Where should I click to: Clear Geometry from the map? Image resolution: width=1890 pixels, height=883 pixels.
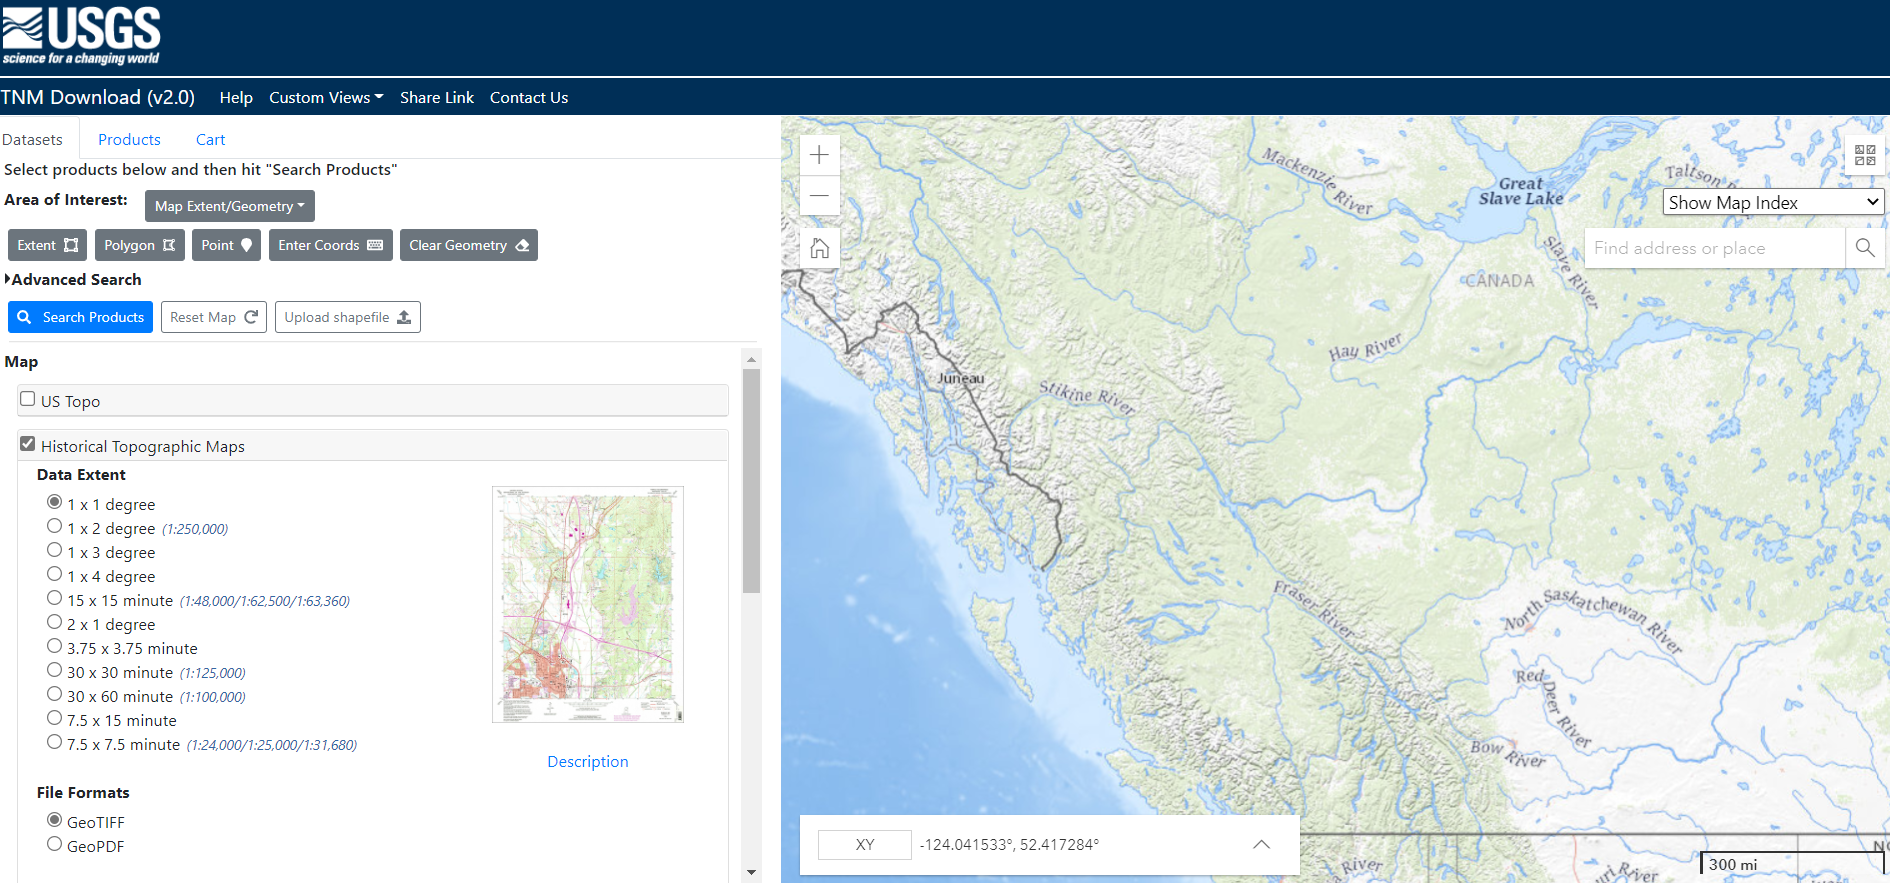[468, 245]
